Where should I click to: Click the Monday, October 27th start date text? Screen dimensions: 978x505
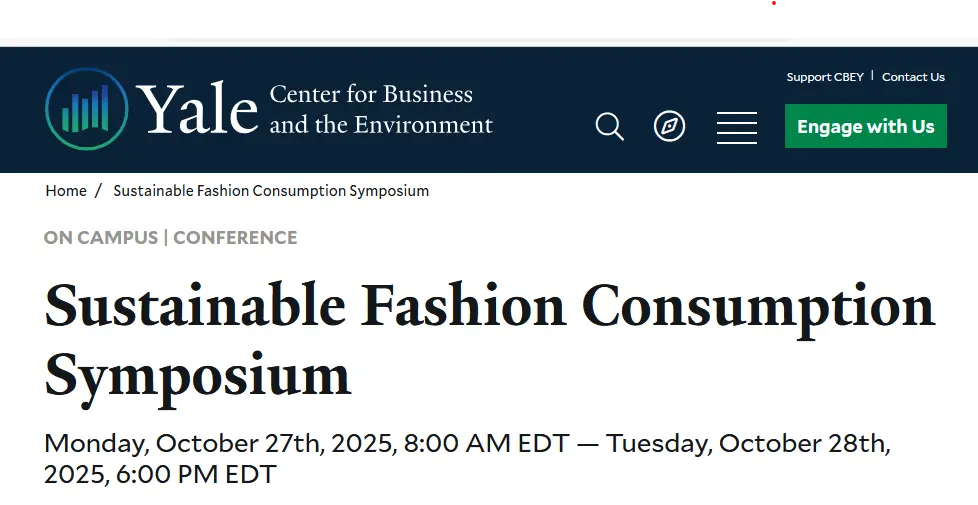(222, 443)
